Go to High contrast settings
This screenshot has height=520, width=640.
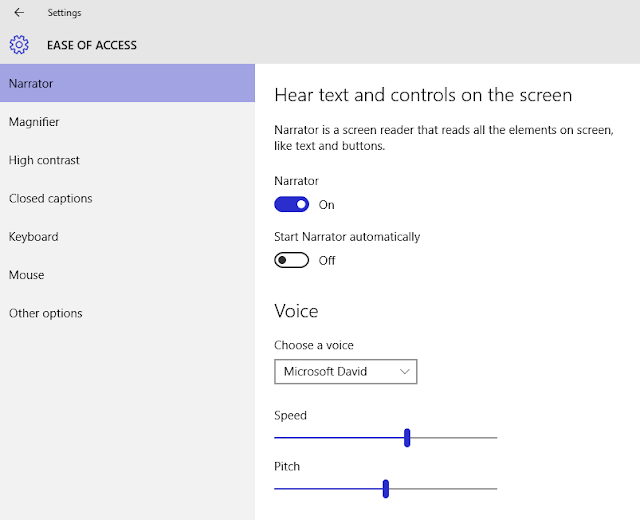(44, 160)
